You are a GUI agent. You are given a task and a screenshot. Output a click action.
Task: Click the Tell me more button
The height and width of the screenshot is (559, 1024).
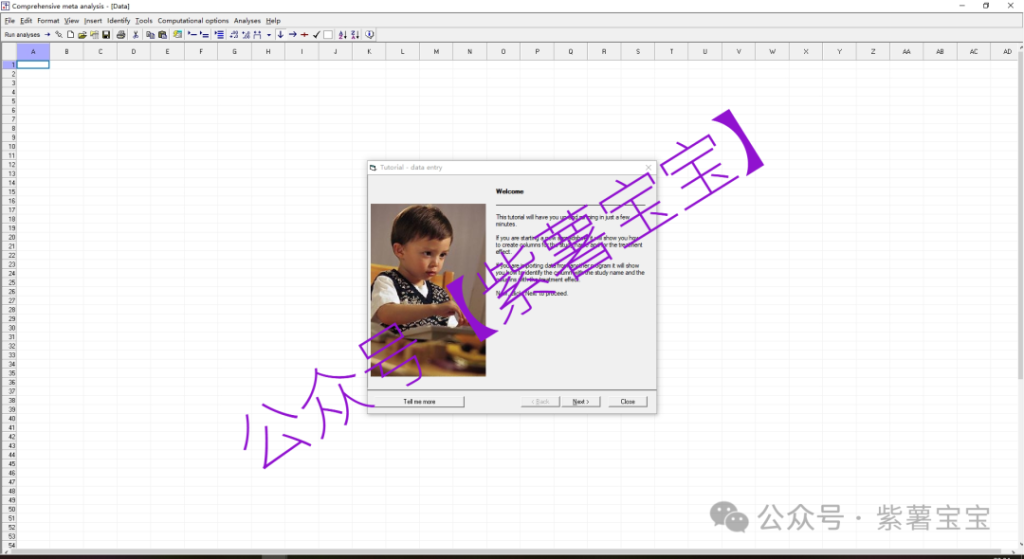419,401
